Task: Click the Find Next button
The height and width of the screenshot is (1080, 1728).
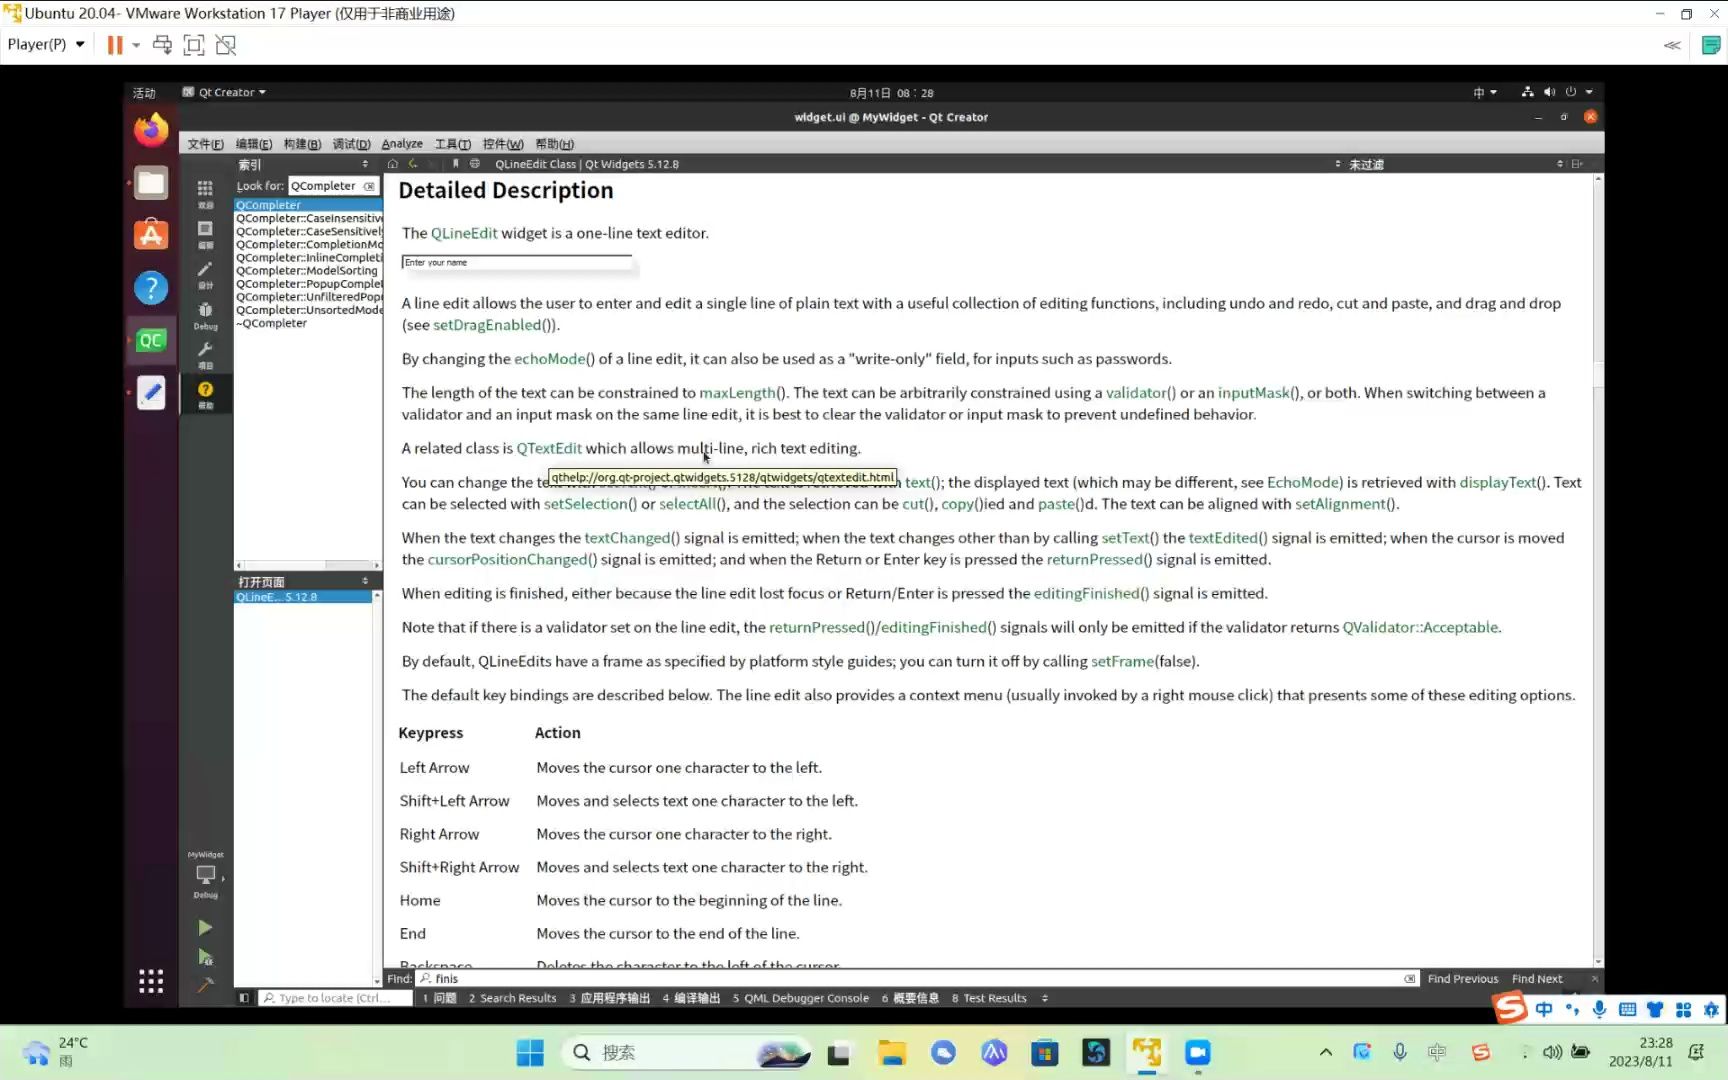Action: point(1537,979)
